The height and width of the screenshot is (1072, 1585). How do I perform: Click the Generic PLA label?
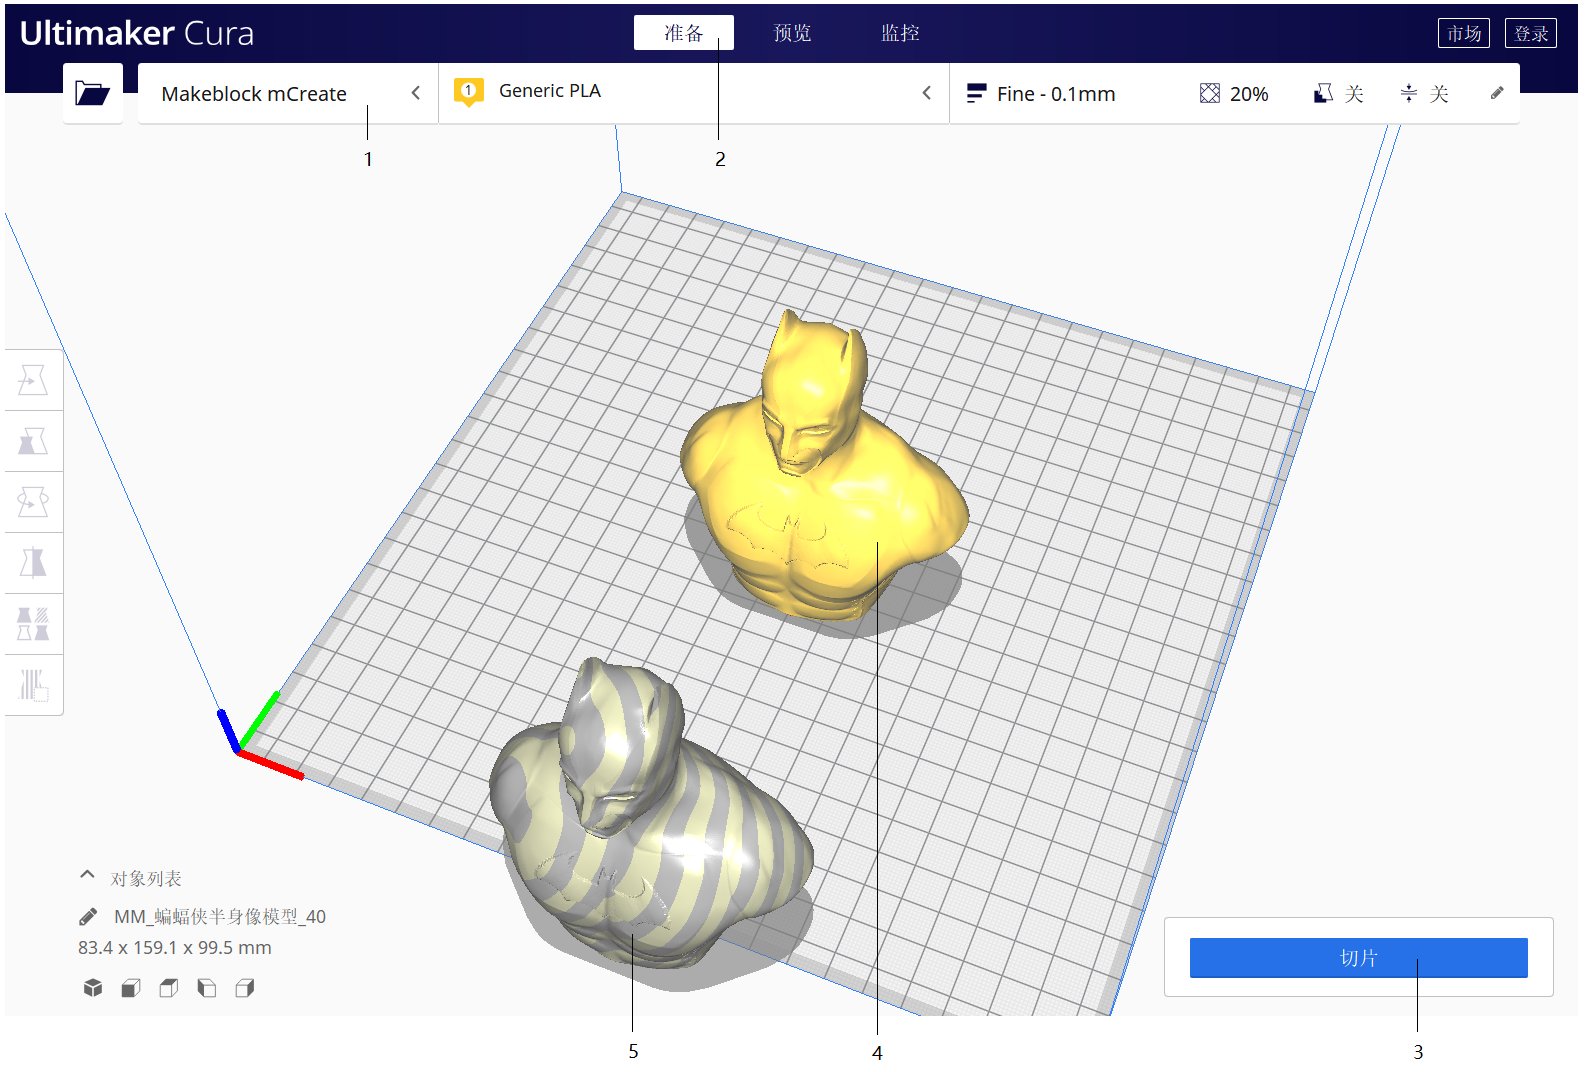[550, 91]
